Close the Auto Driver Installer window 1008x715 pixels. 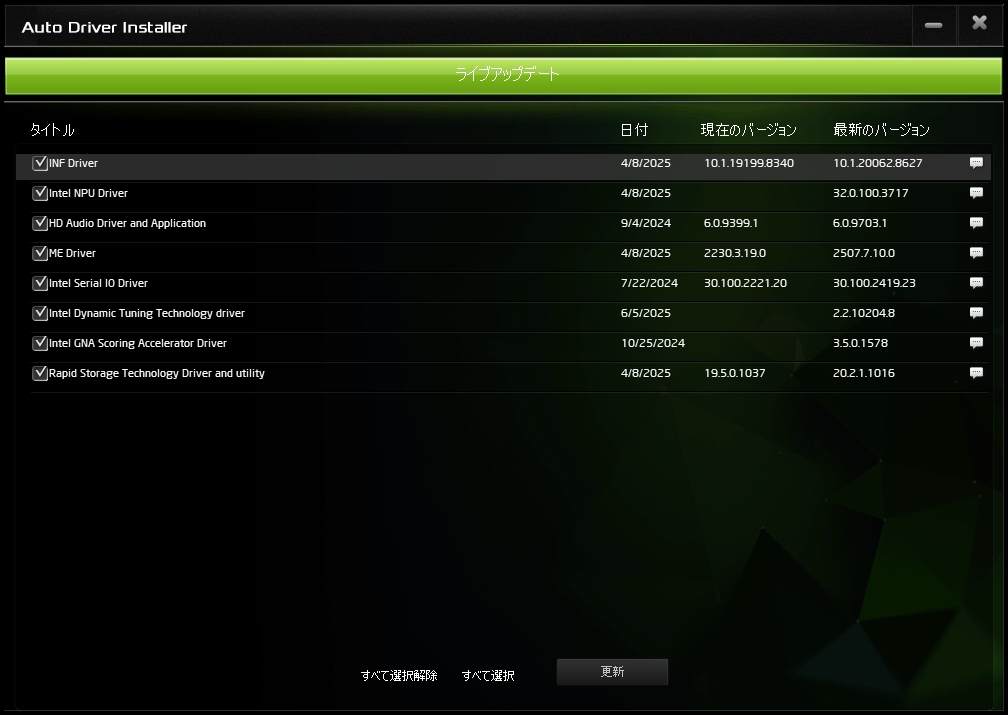[x=980, y=24]
